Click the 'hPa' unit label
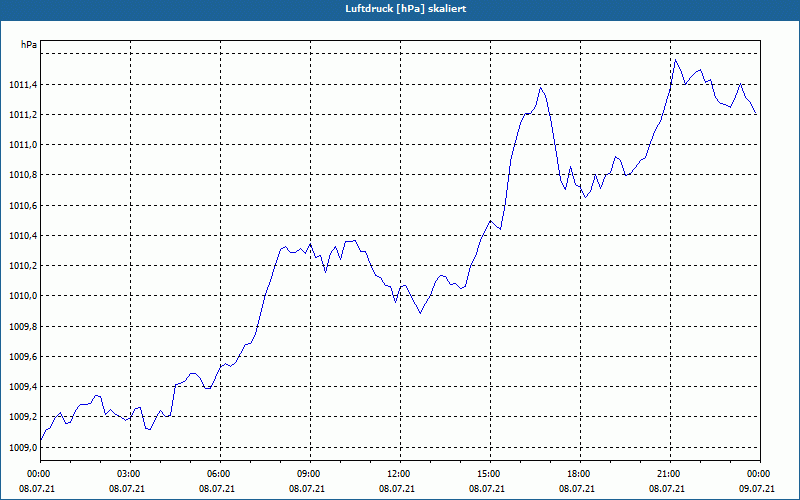The height and width of the screenshot is (500, 800). click(x=29, y=45)
